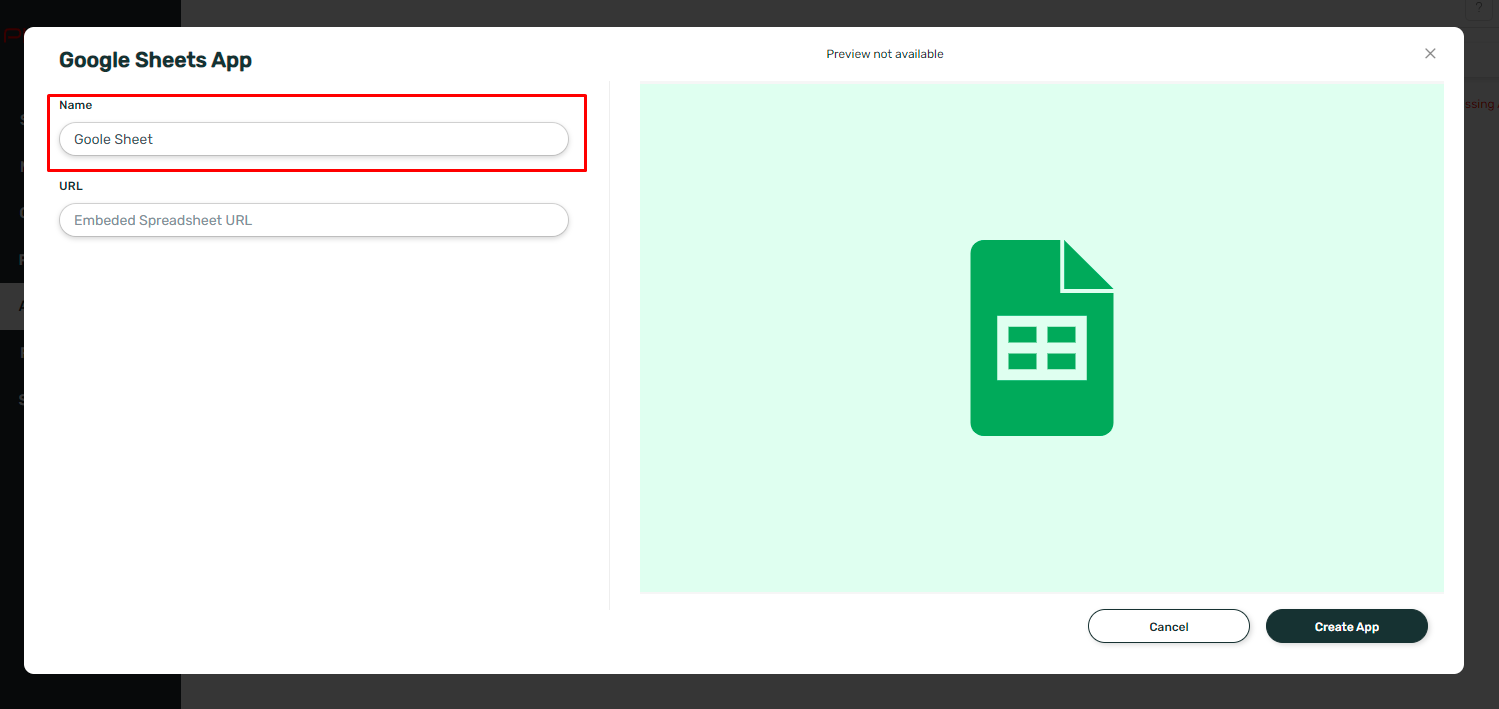This screenshot has height=709, width=1499.
Task: Click the Google Sheets App dialog title
Action: click(x=155, y=60)
